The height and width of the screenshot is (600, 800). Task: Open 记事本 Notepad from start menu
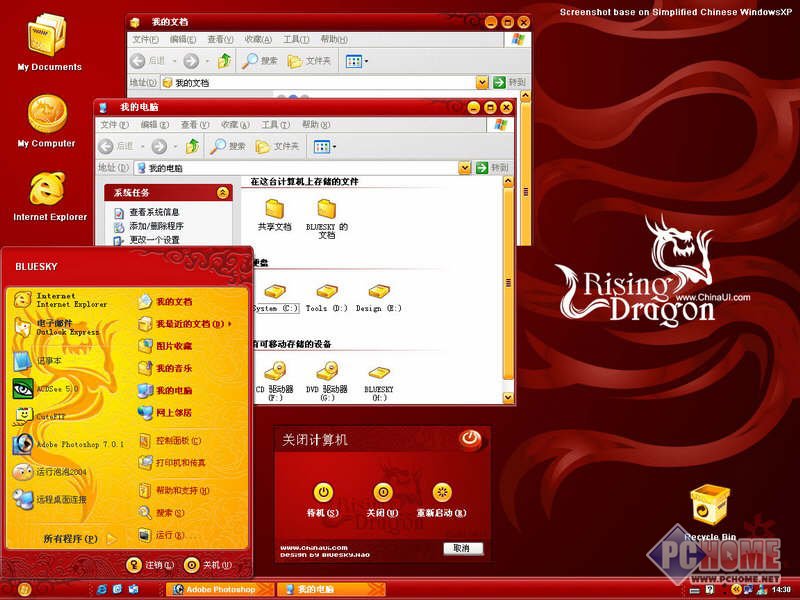pos(37,361)
